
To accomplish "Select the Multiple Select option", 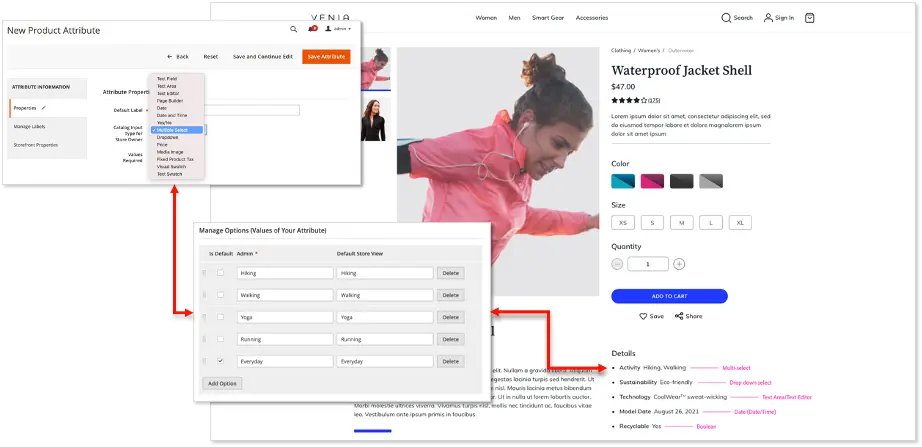I will point(176,130).
